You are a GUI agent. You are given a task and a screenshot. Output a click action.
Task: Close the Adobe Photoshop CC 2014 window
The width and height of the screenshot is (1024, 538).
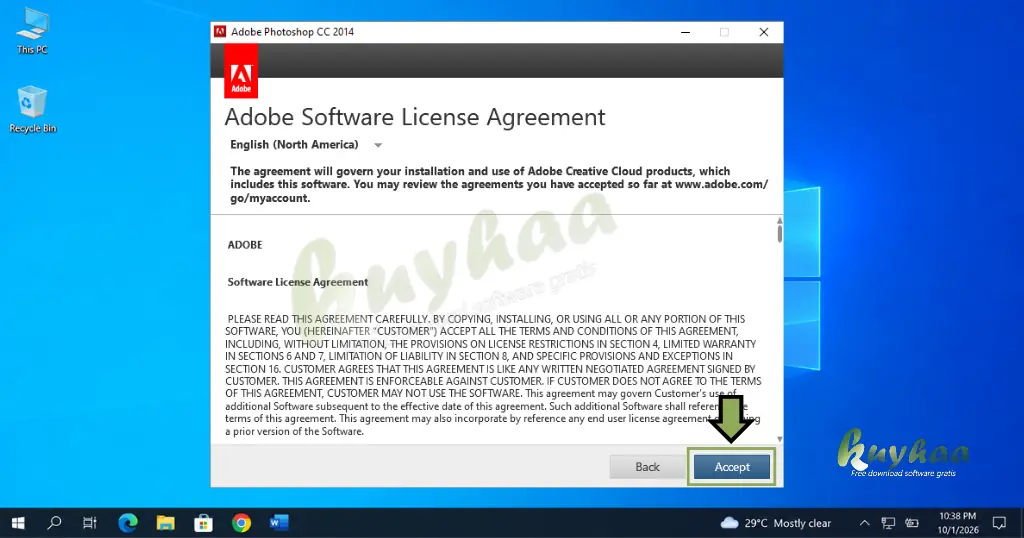coord(763,32)
